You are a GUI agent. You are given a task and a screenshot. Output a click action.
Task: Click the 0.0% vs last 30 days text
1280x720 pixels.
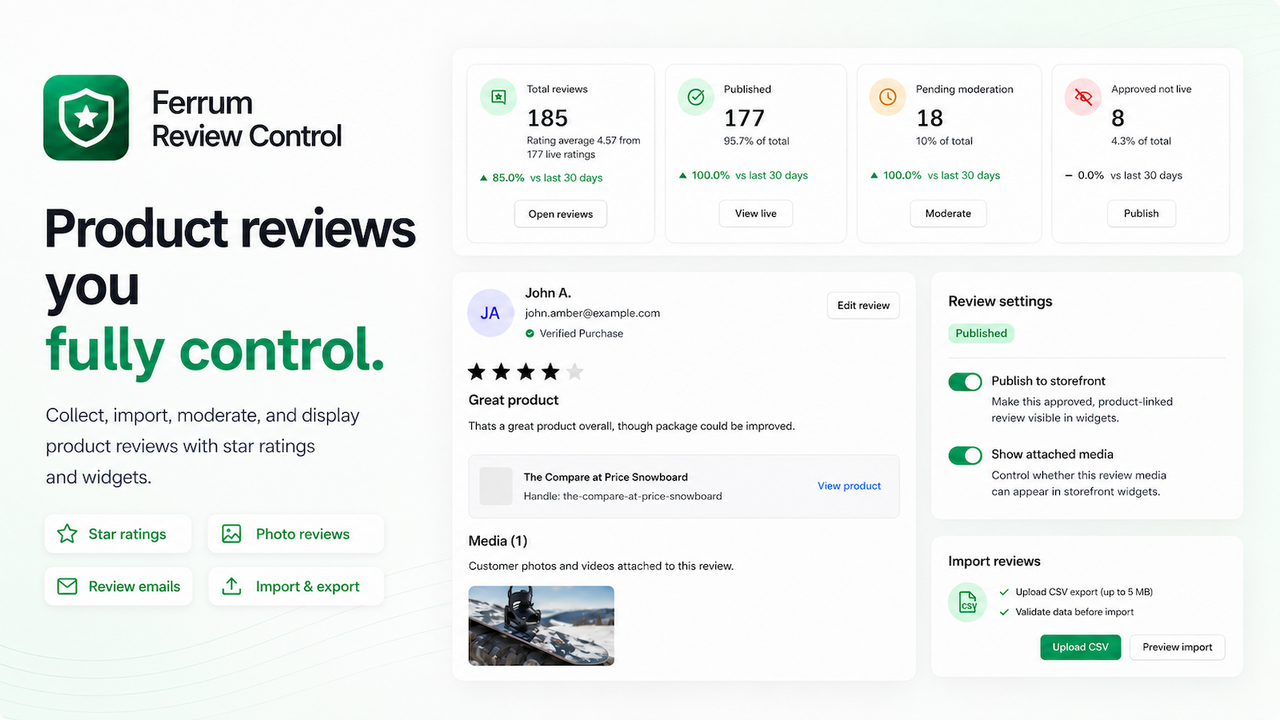1129,175
